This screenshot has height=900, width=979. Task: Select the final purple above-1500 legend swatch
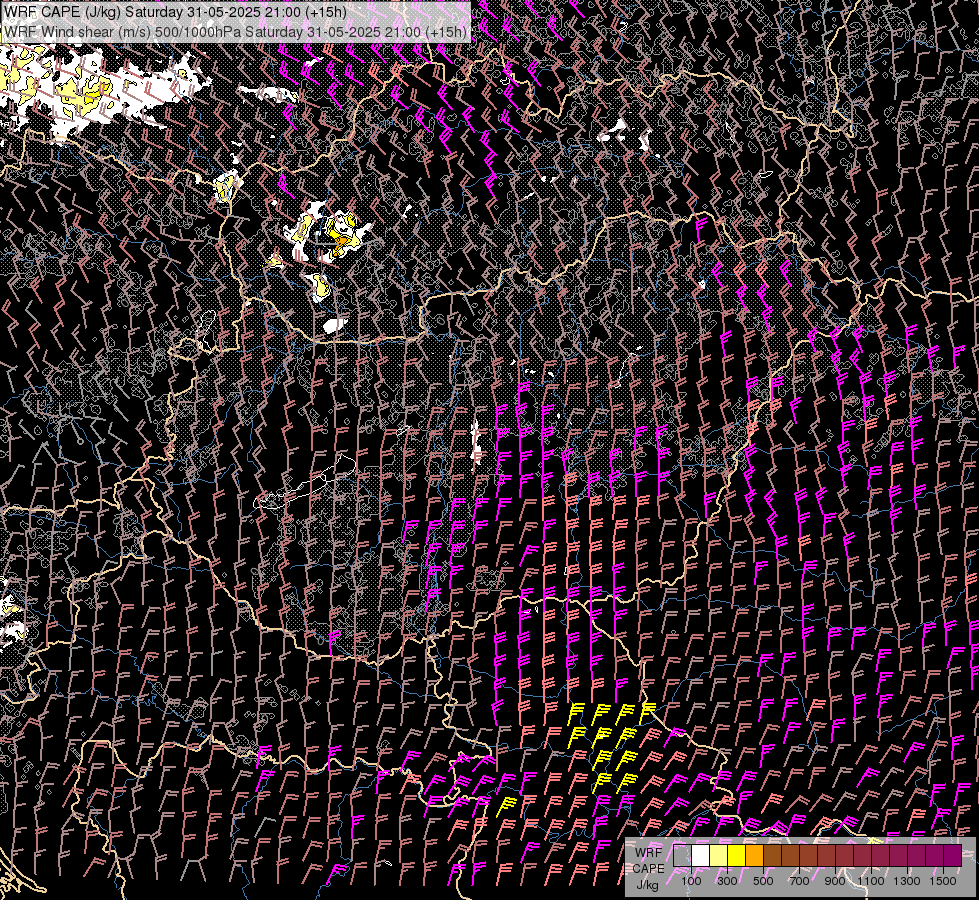coord(953,855)
